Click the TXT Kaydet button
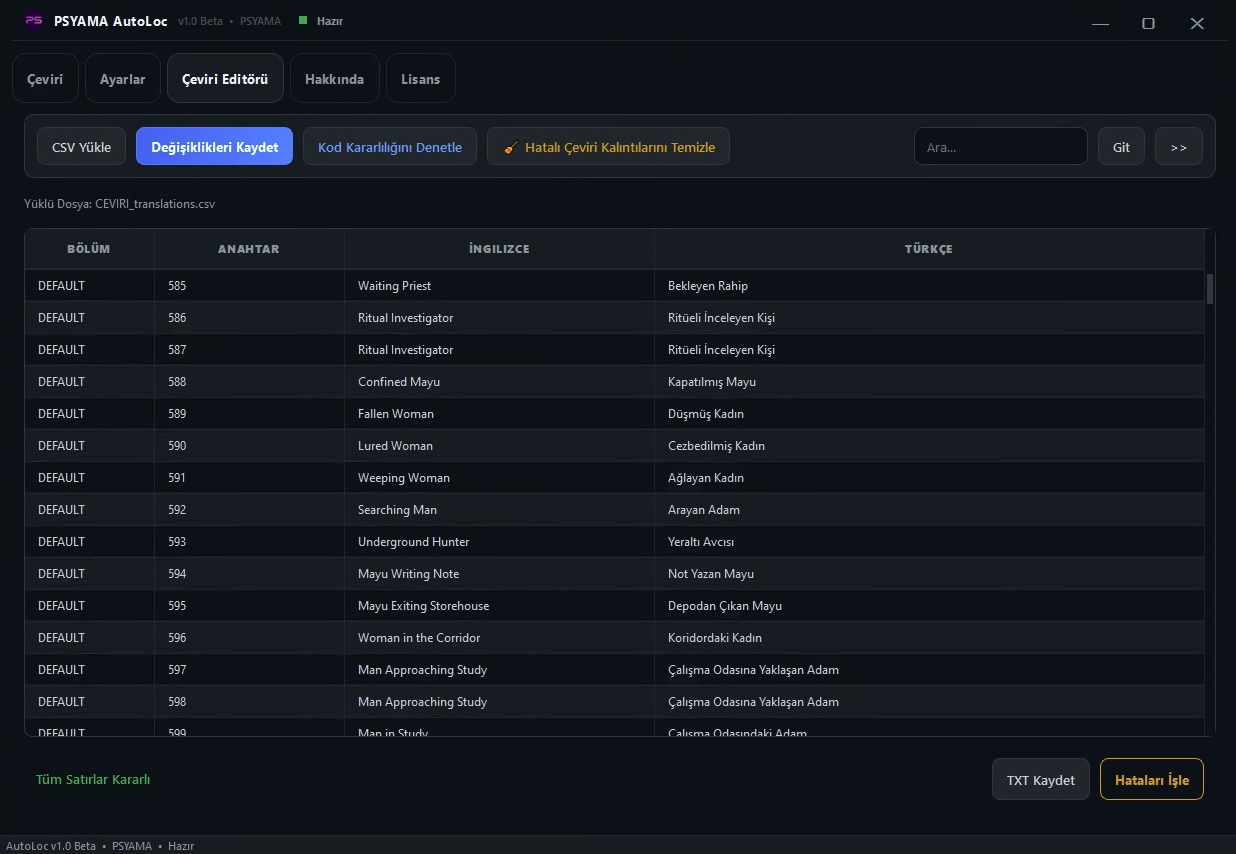Viewport: 1236px width, 854px height. 1040,780
